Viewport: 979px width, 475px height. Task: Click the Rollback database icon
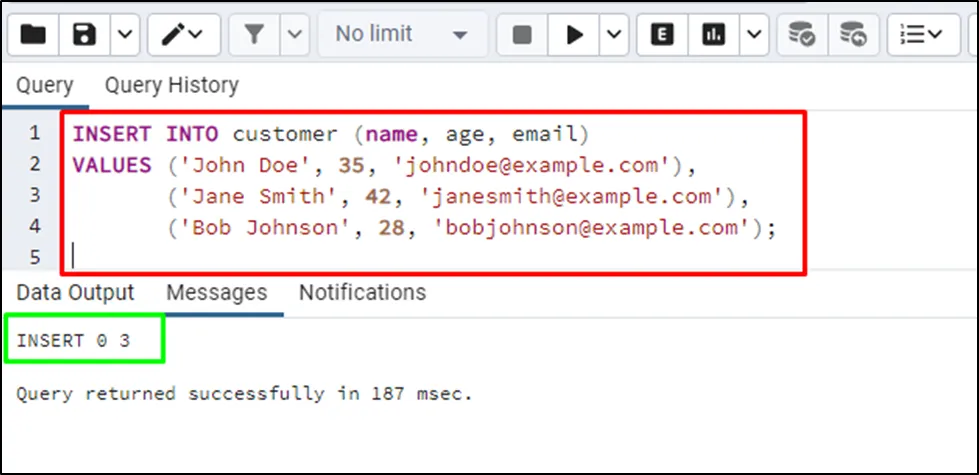click(x=853, y=34)
